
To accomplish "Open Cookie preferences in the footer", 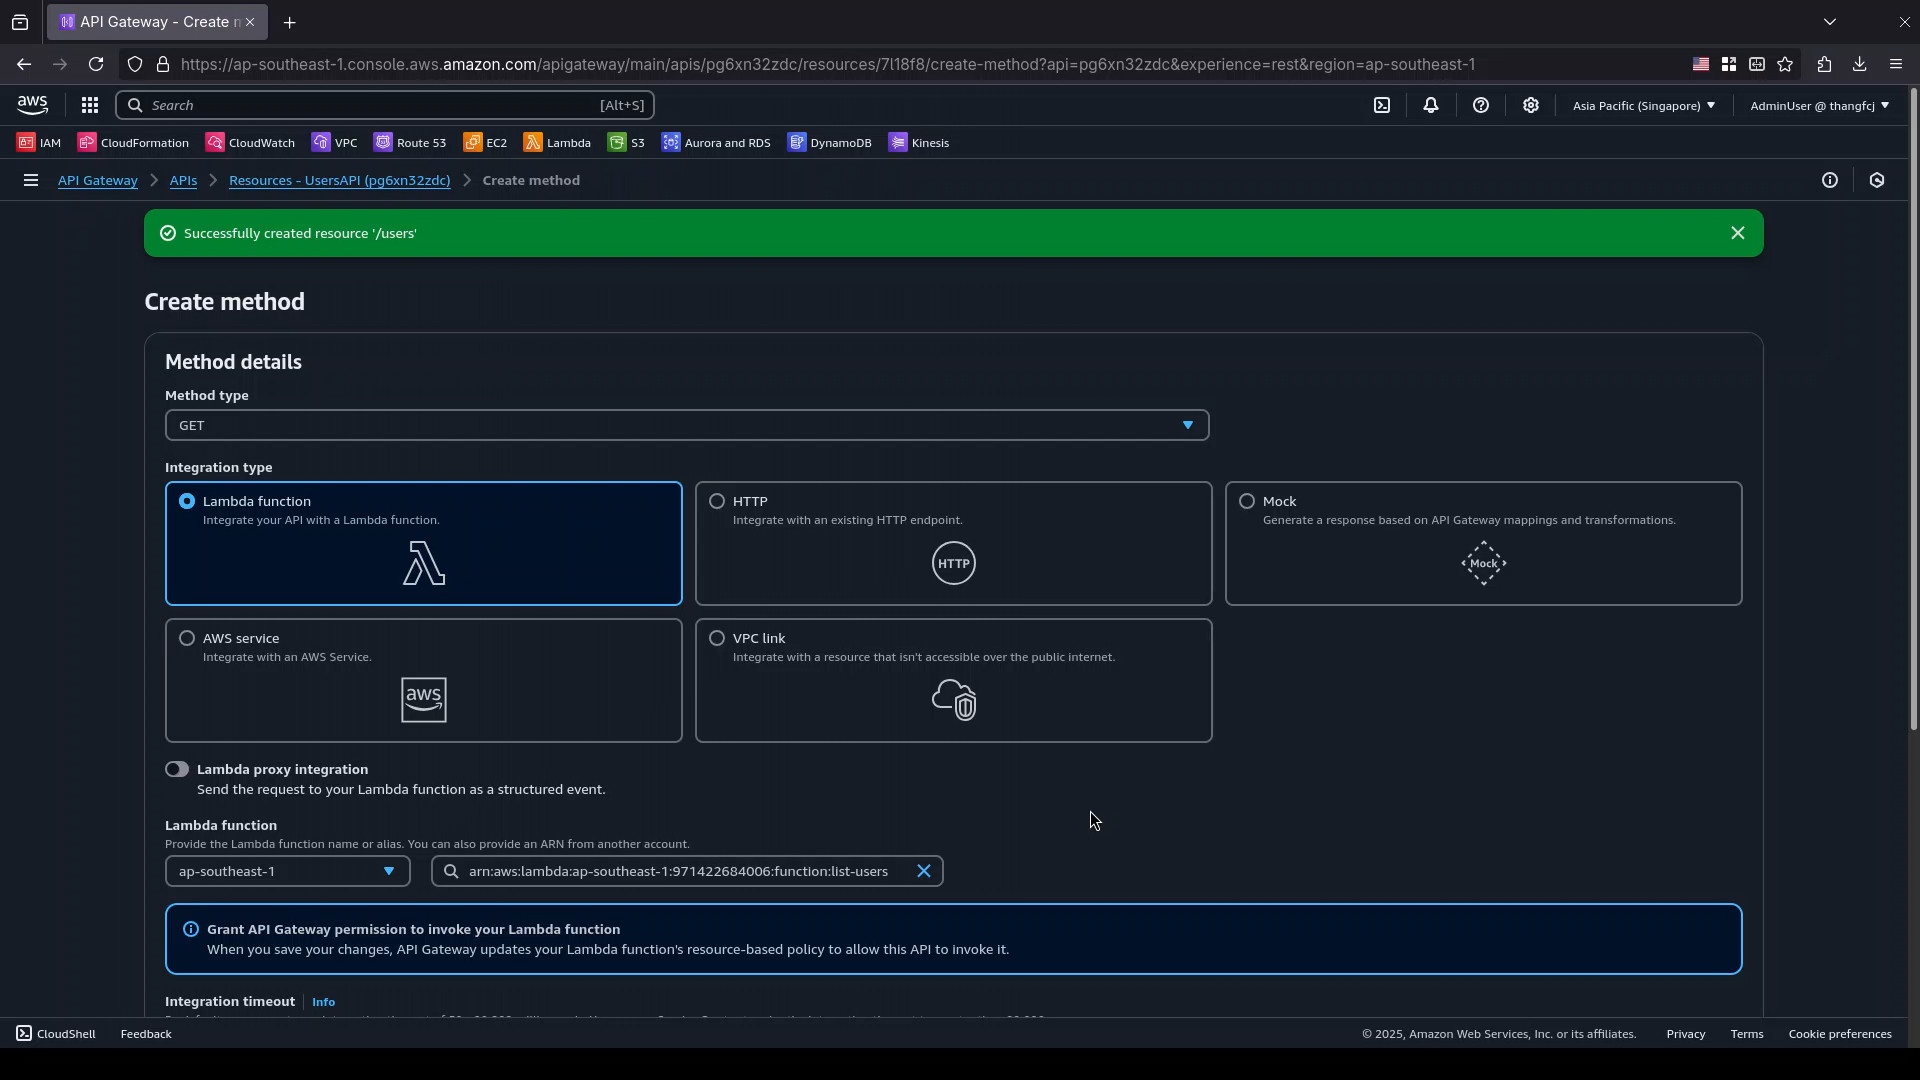I will coord(1840,1034).
